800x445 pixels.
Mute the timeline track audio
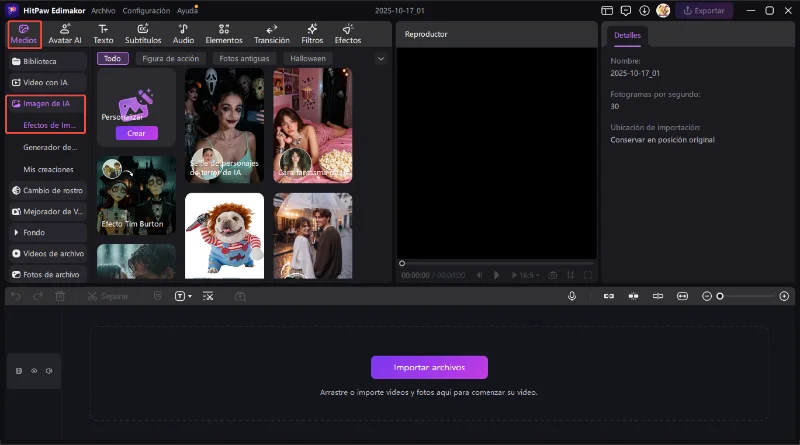pyautogui.click(x=48, y=371)
